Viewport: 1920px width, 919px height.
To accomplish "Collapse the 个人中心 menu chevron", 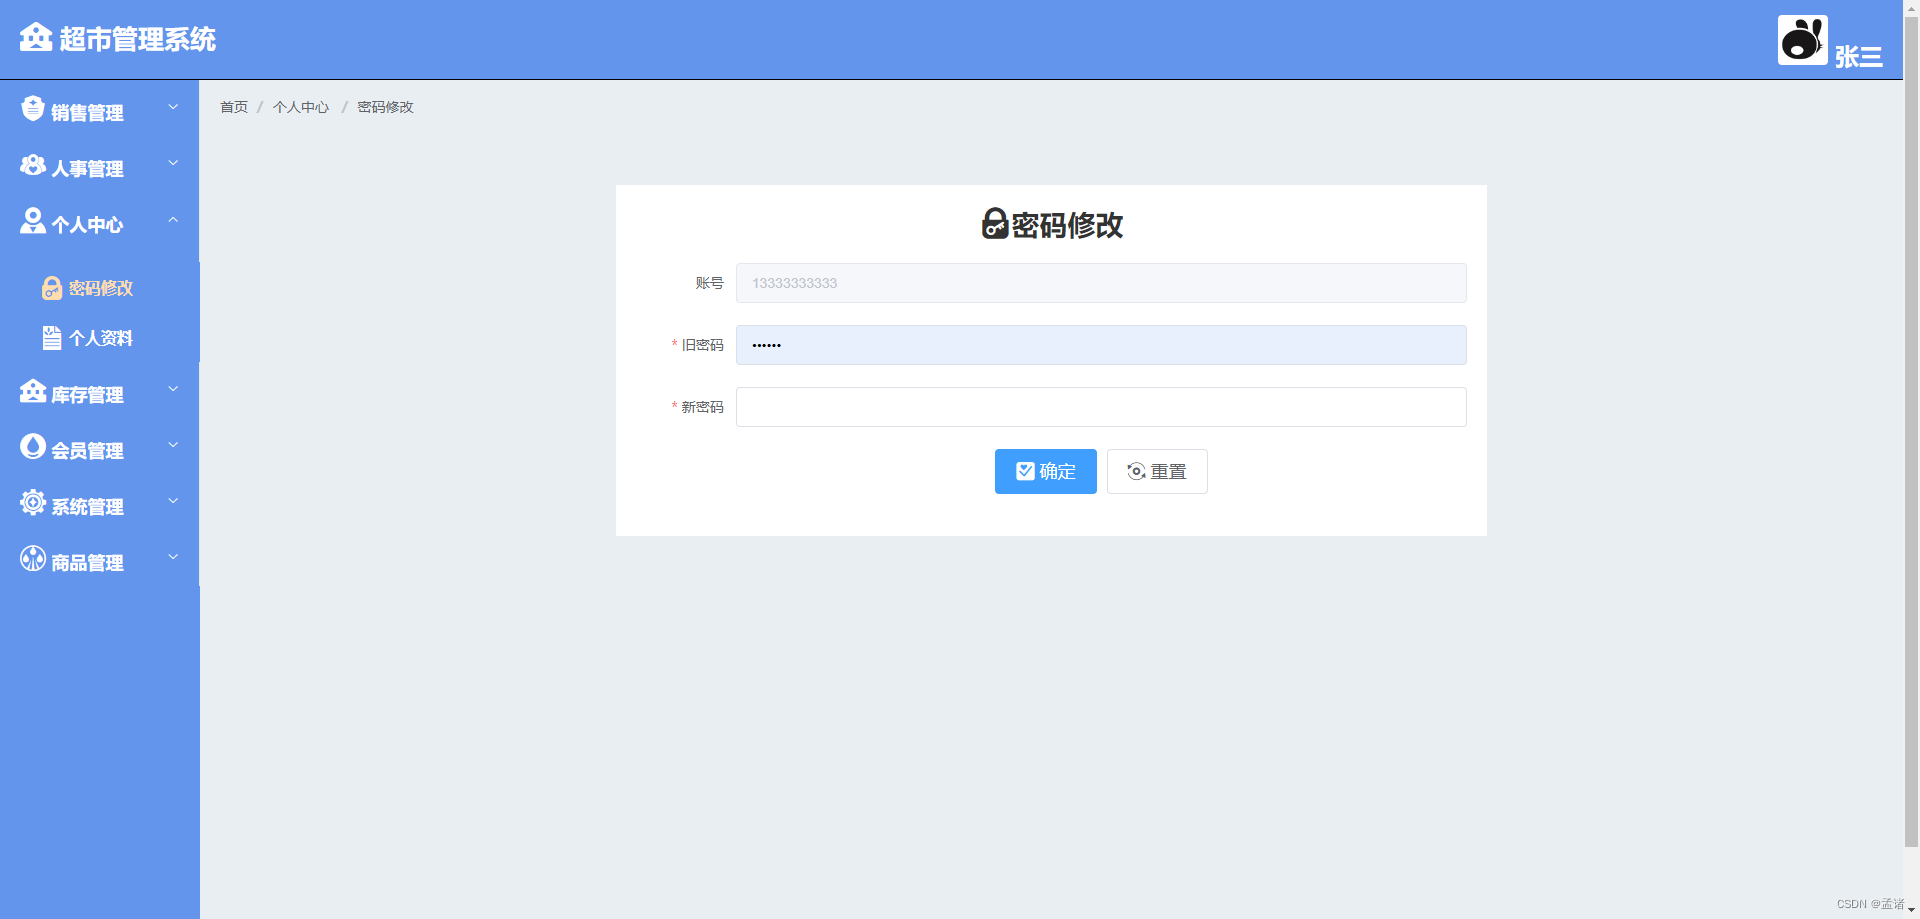I will (x=173, y=219).
